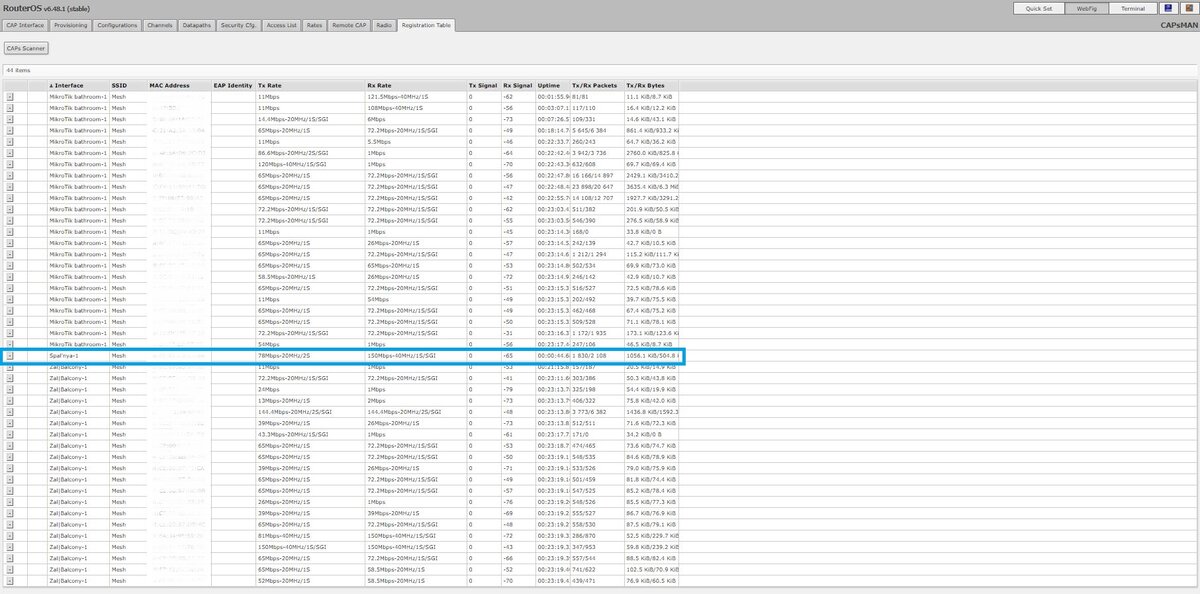Click the CAPs Scanner button
This screenshot has height=594, width=1200.
(26, 48)
